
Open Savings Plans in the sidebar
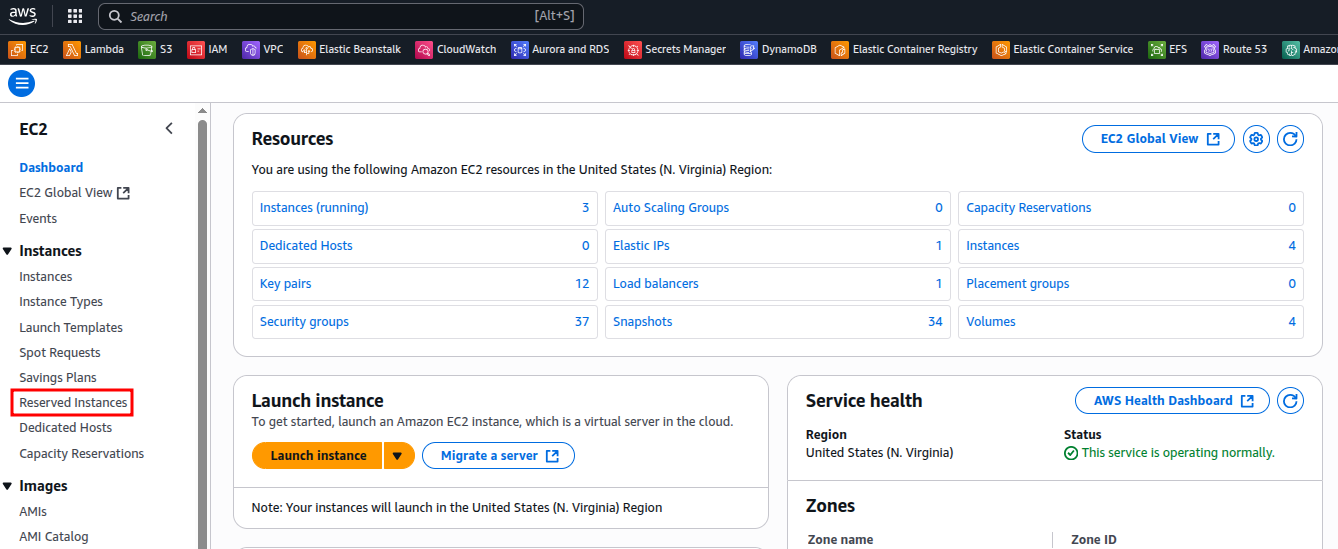pyautogui.click(x=58, y=378)
